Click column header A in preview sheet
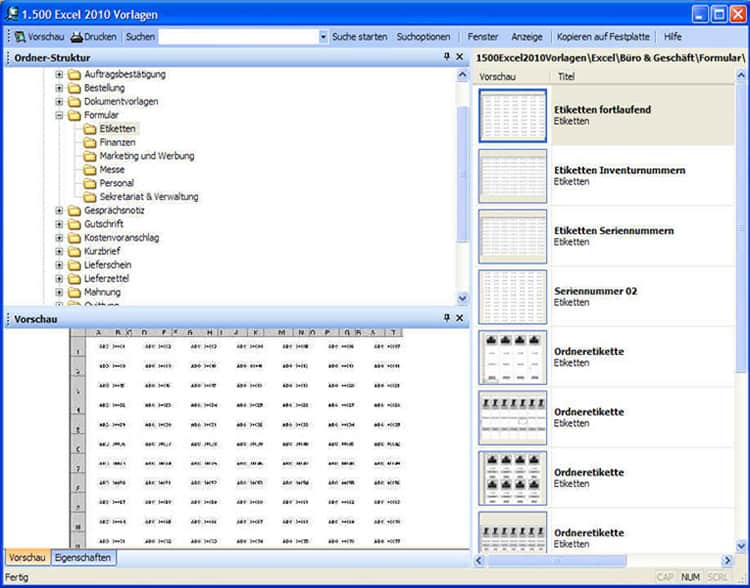Screen dimensions: 750x588 [99, 332]
